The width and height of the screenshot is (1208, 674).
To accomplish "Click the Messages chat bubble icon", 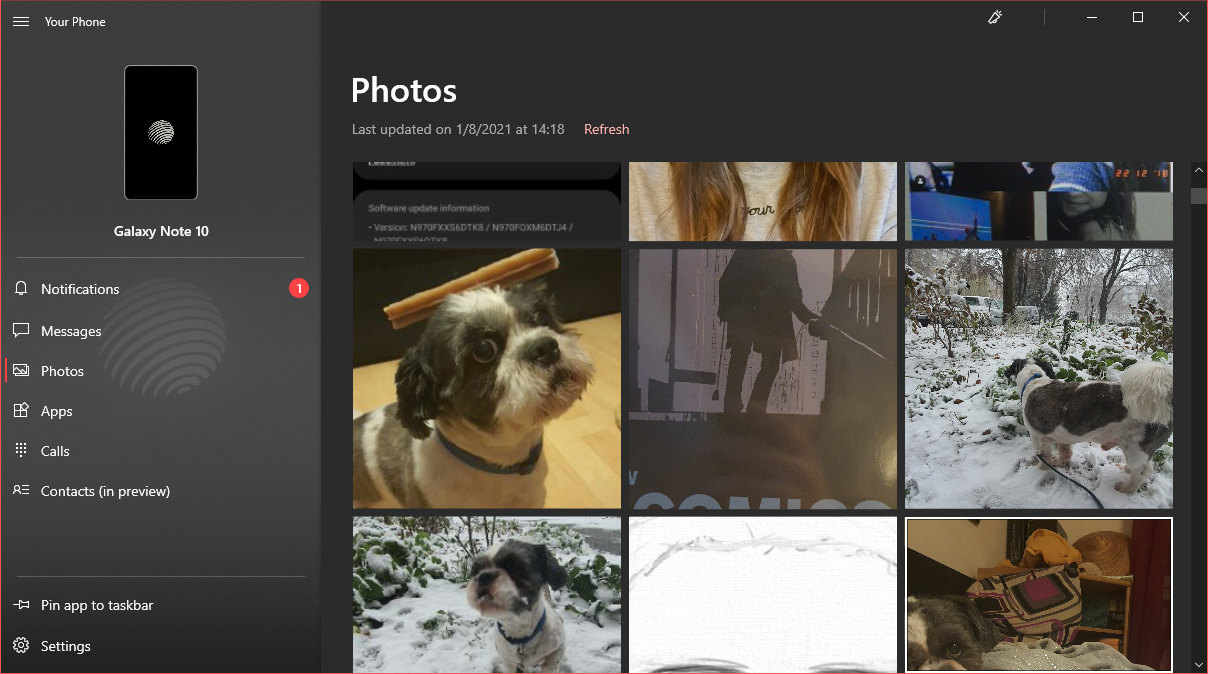I will [x=21, y=331].
